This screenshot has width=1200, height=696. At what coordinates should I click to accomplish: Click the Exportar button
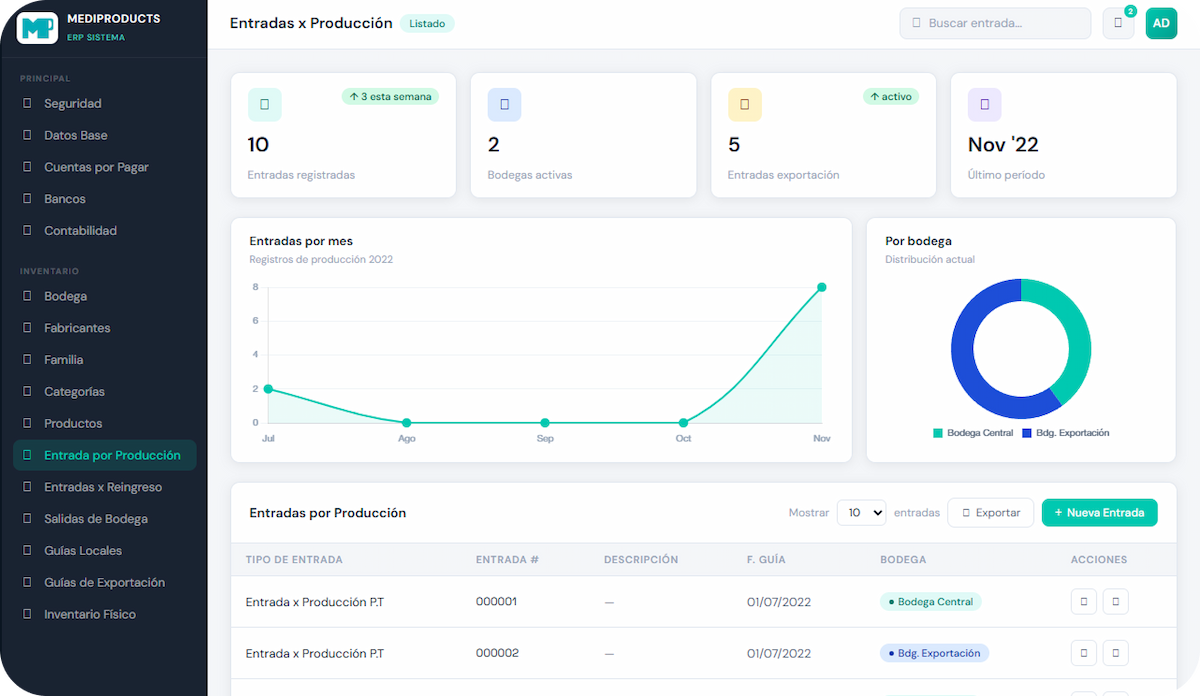(991, 512)
